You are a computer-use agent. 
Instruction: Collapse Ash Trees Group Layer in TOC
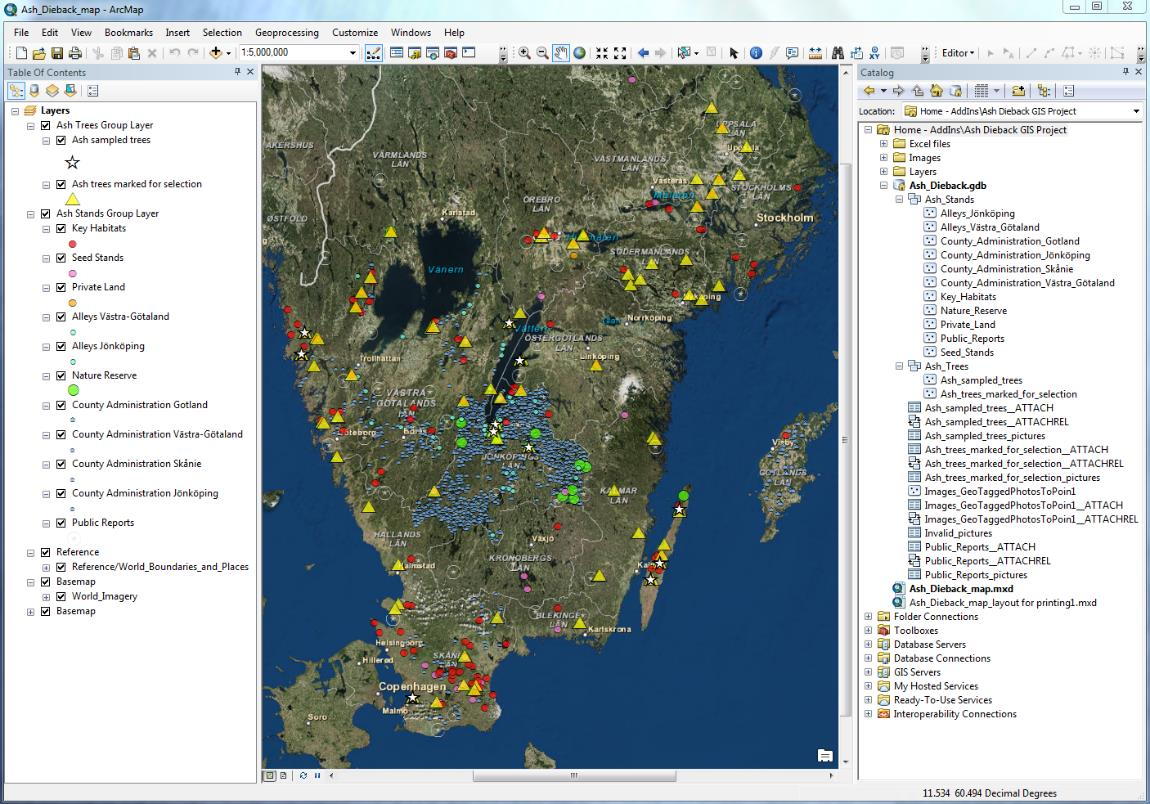[31, 125]
